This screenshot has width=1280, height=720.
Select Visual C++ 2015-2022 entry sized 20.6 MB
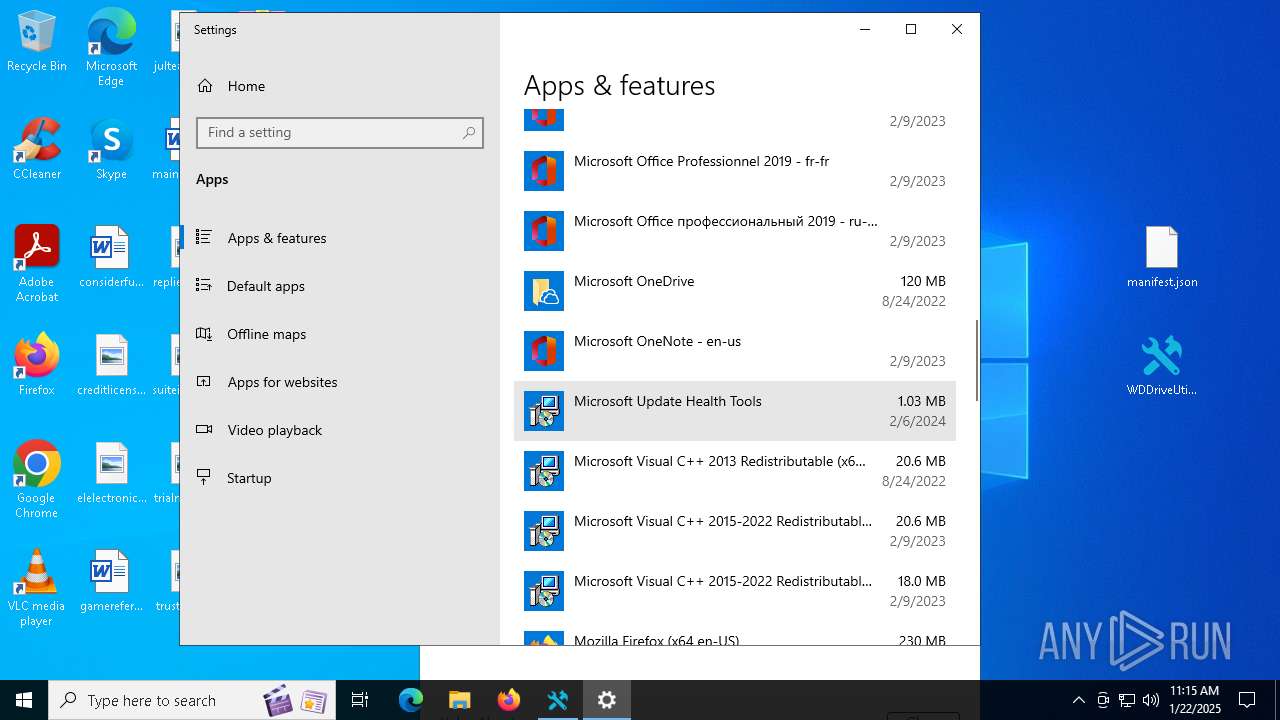click(735, 531)
